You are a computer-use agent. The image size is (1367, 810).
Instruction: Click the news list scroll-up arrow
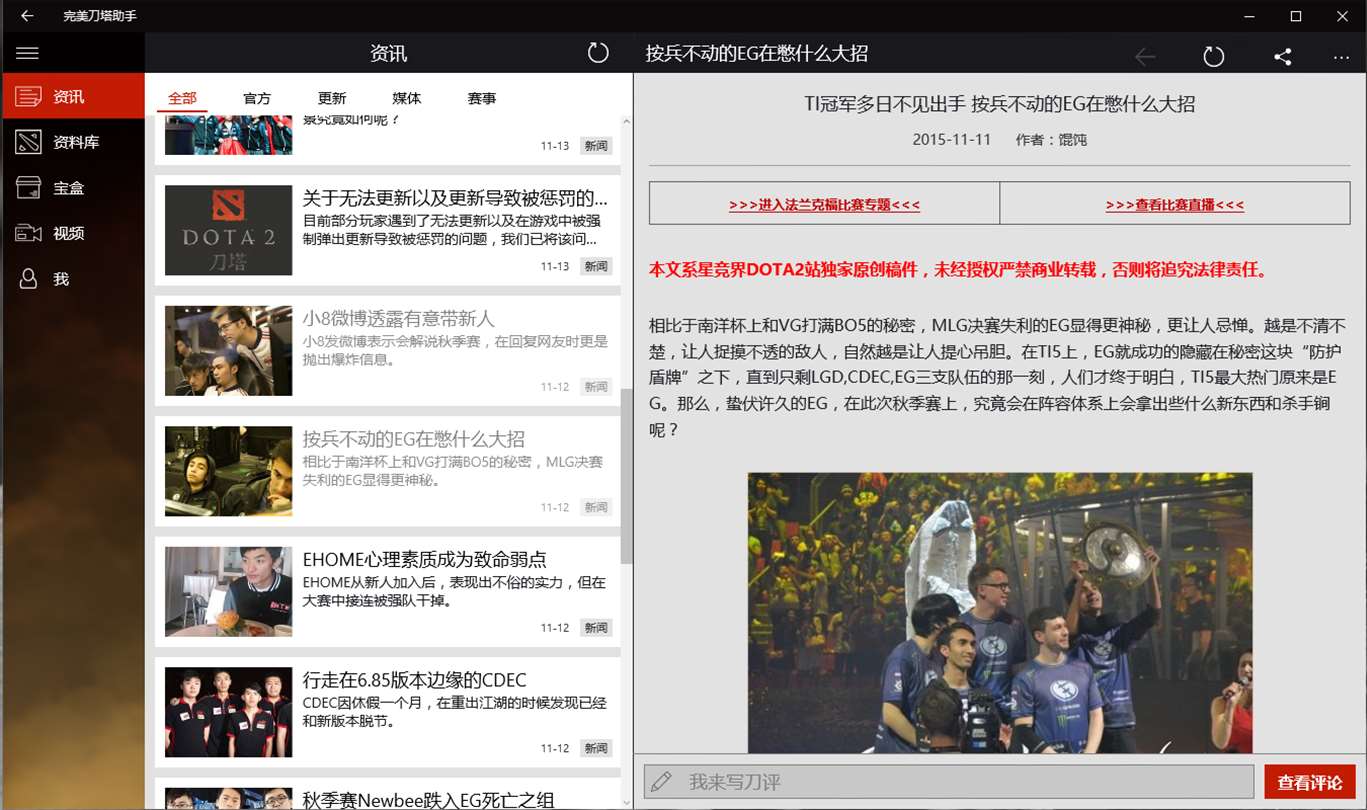(627, 122)
